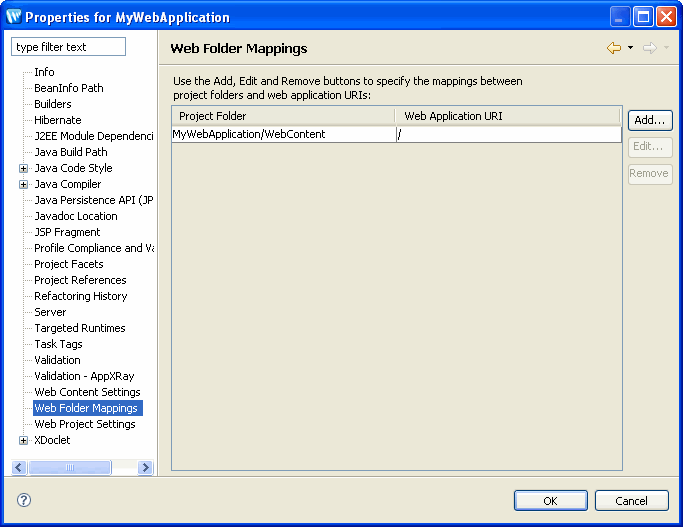Image resolution: width=683 pixels, height=527 pixels.
Task: Click the Add... button
Action: 650,120
